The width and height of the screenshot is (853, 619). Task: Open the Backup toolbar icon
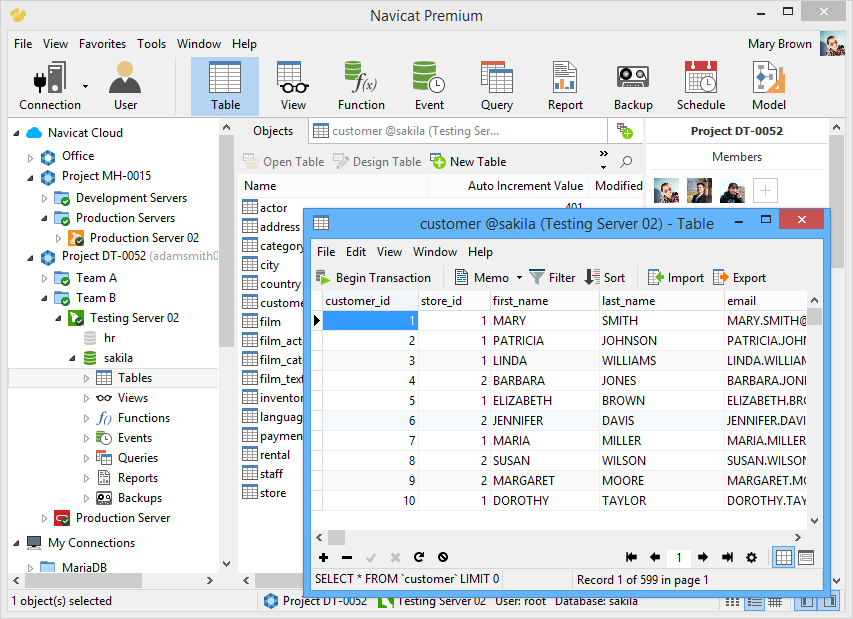(x=633, y=86)
